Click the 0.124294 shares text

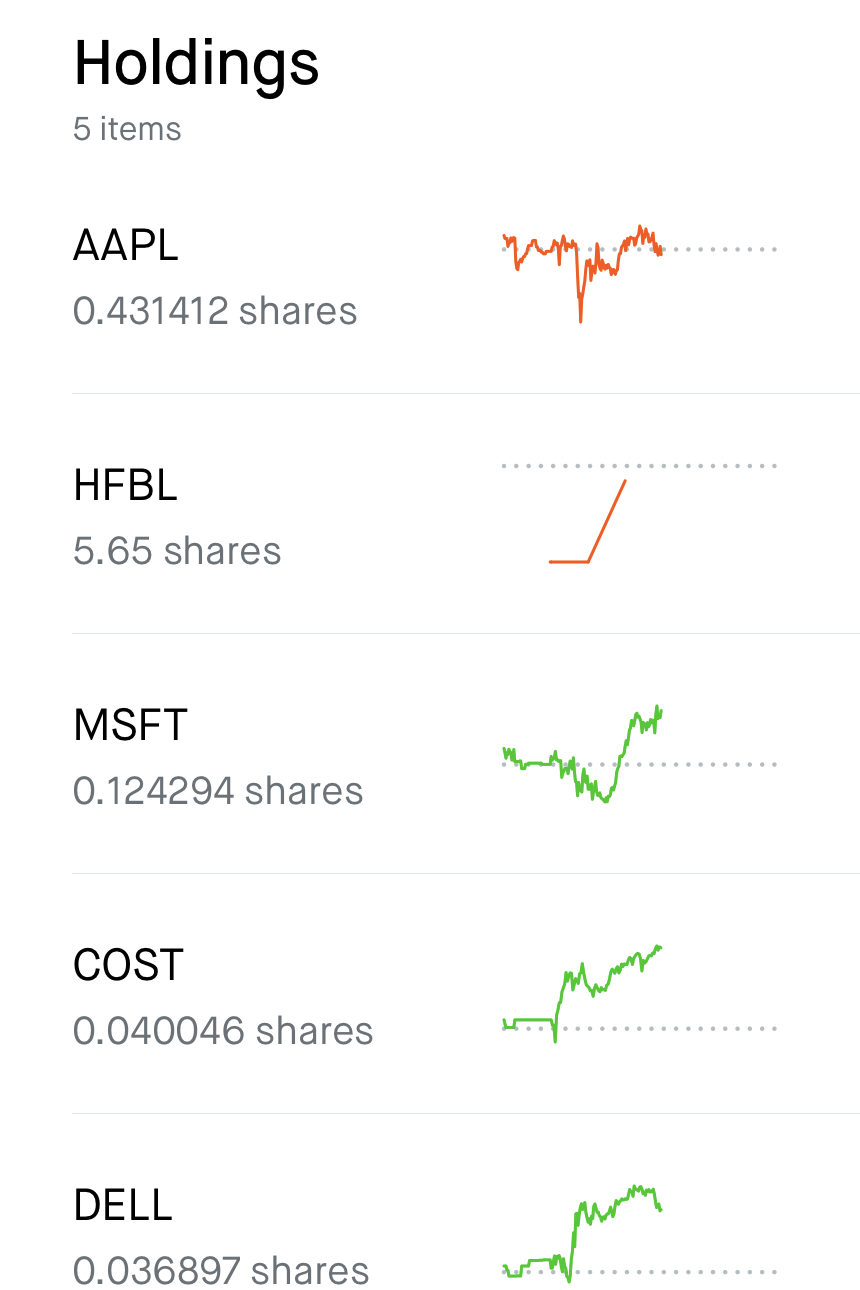218,791
